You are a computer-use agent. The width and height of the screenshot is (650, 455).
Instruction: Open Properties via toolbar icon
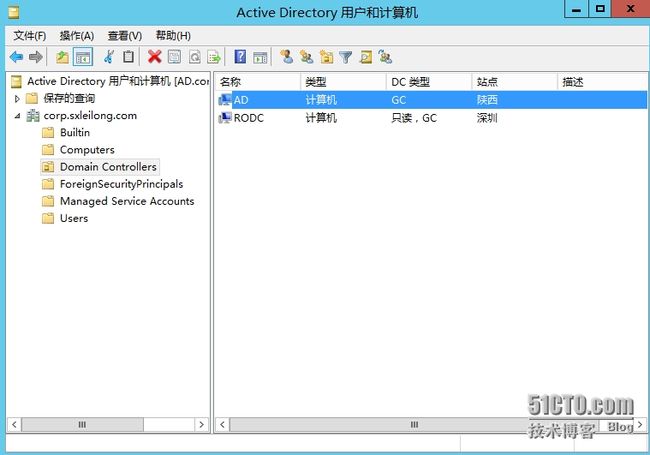pyautogui.click(x=175, y=57)
